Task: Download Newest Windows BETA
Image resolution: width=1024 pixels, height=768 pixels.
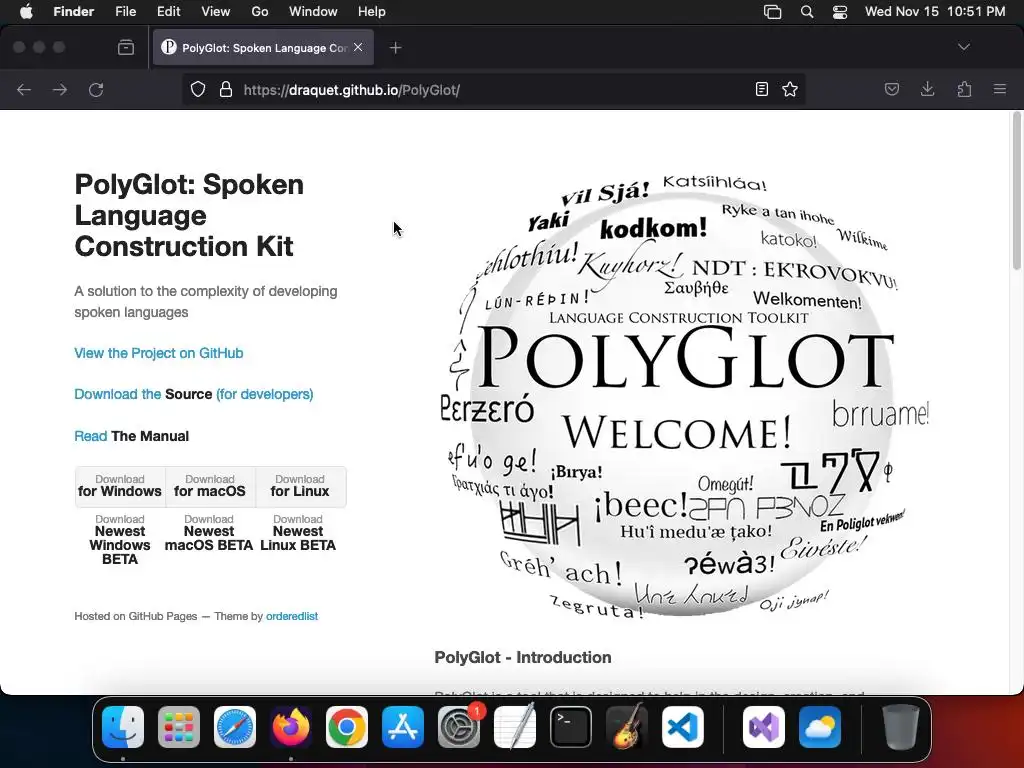Action: [120, 539]
